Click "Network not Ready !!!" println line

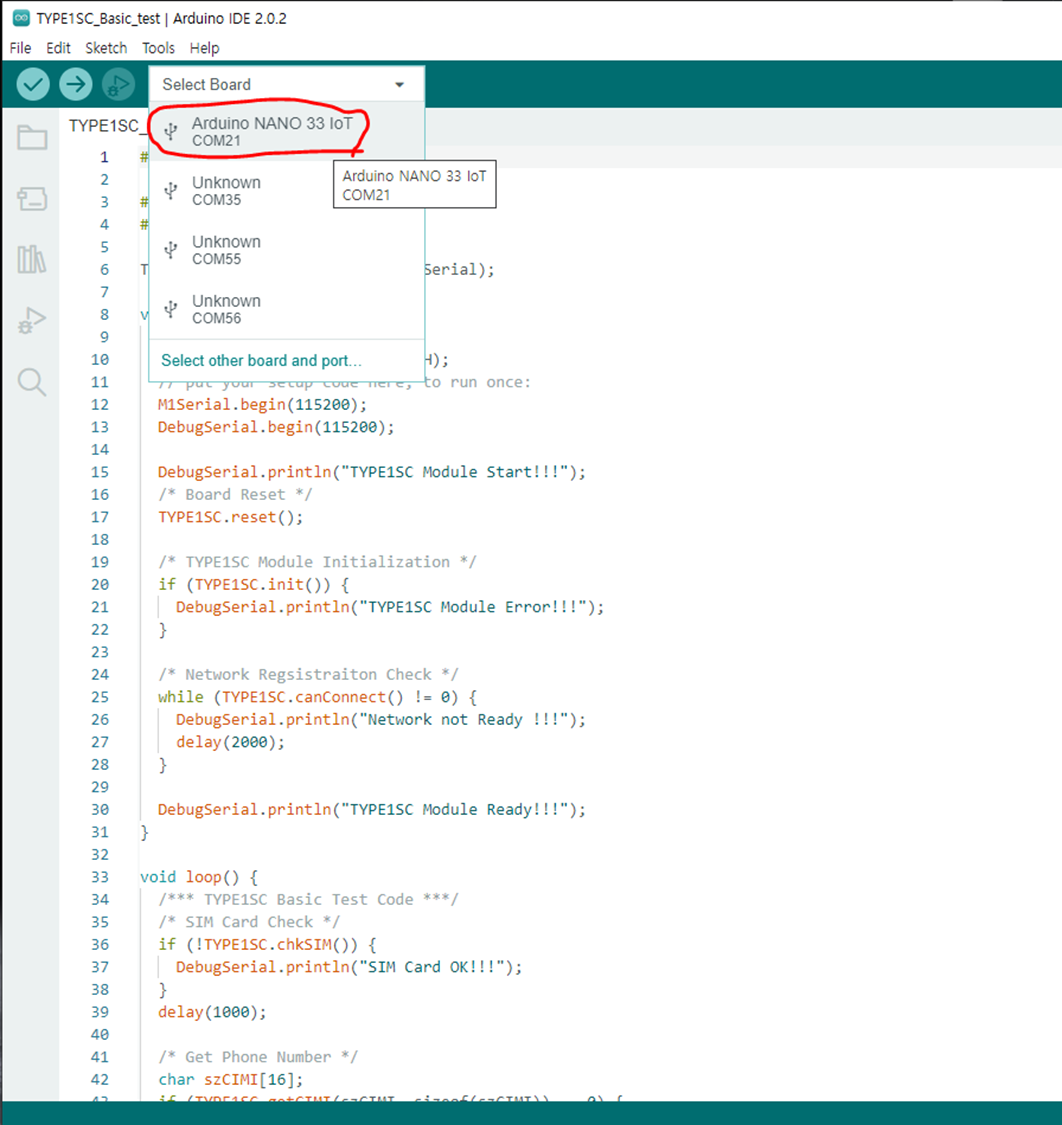tap(381, 720)
